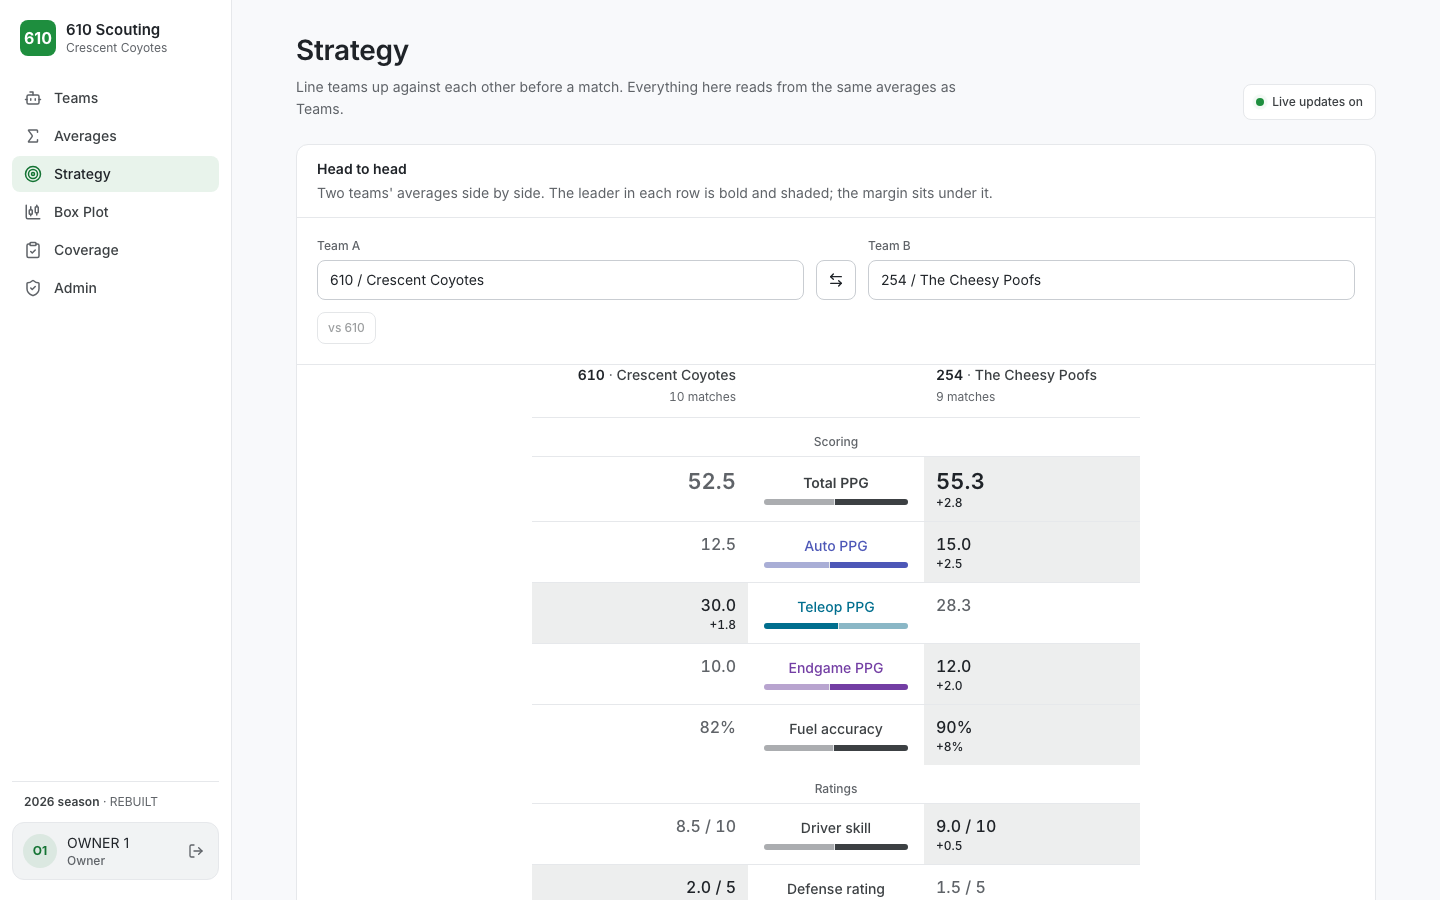Toggle the Live updates on indicator
Screen dimensions: 1440x900
tap(1309, 102)
